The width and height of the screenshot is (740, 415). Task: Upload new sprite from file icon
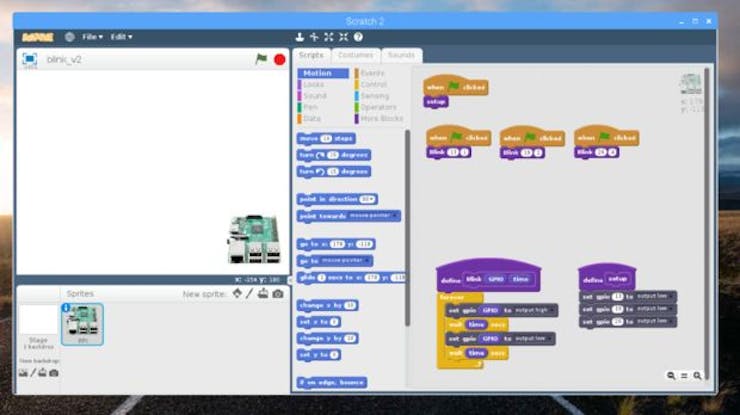263,294
